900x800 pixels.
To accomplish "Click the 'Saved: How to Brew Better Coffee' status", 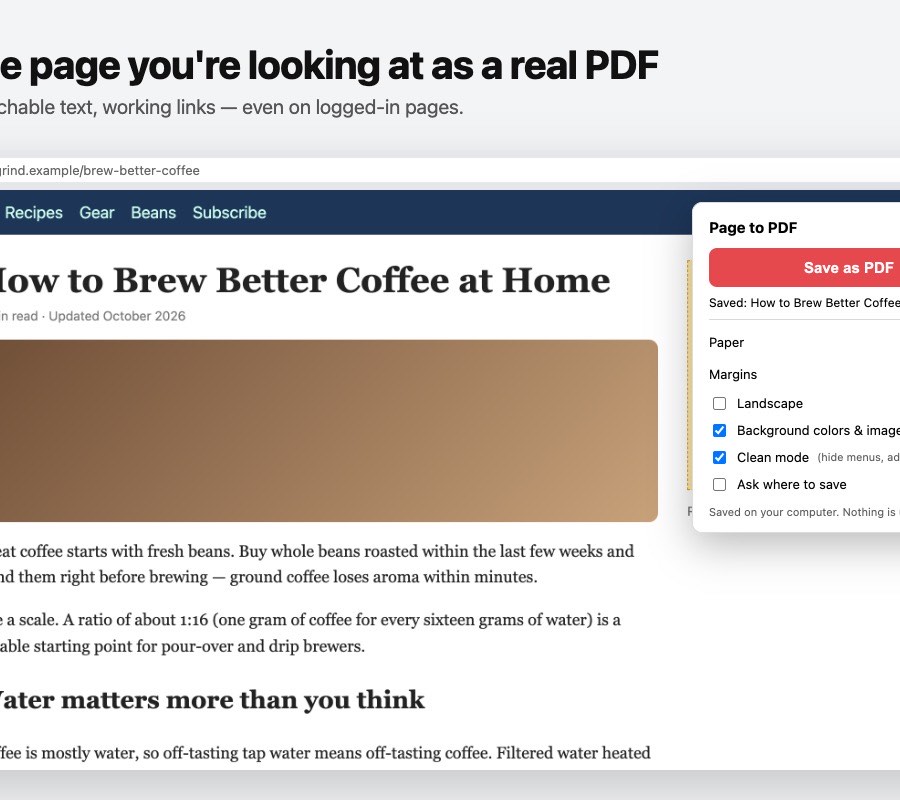I will pos(804,303).
